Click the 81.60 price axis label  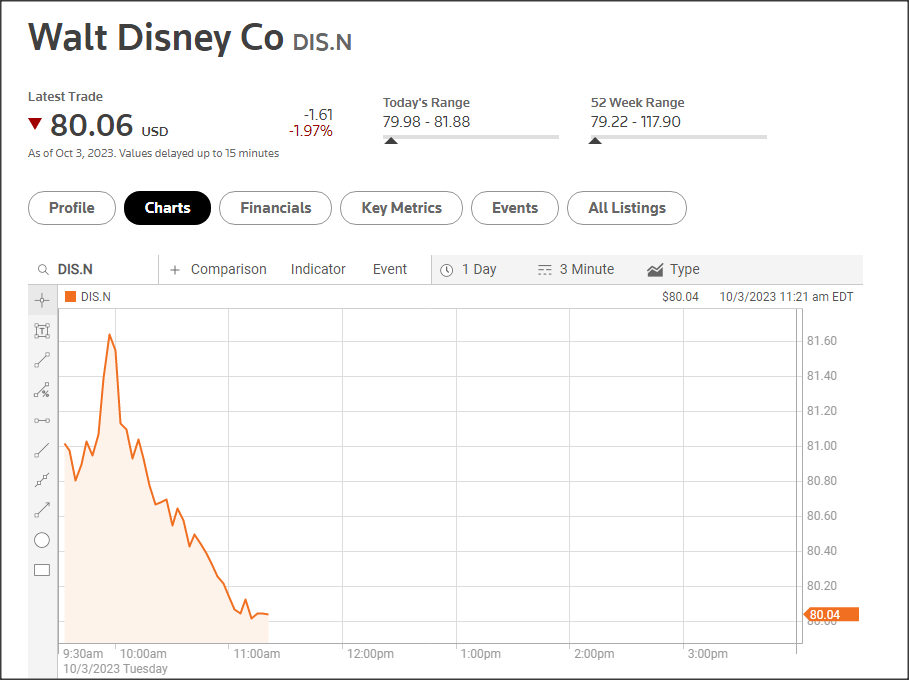[822, 341]
